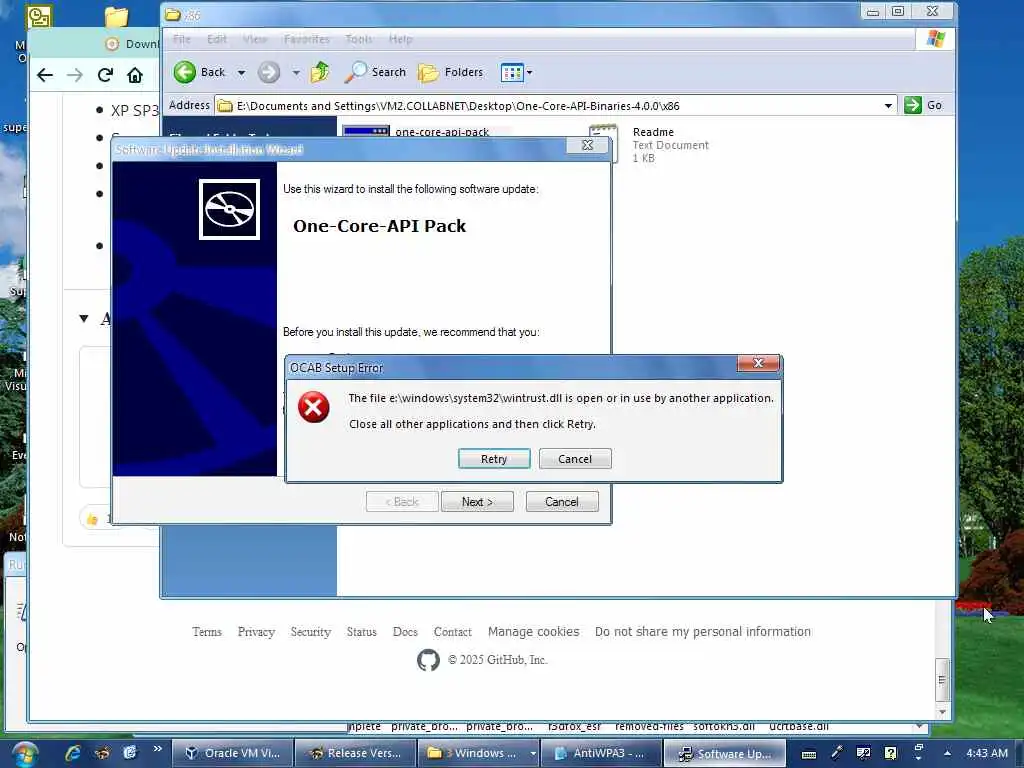Switch to Oracle VM VirtualBox taskbar button
Viewport: 1024px width, 768px height.
pyautogui.click(x=233, y=753)
